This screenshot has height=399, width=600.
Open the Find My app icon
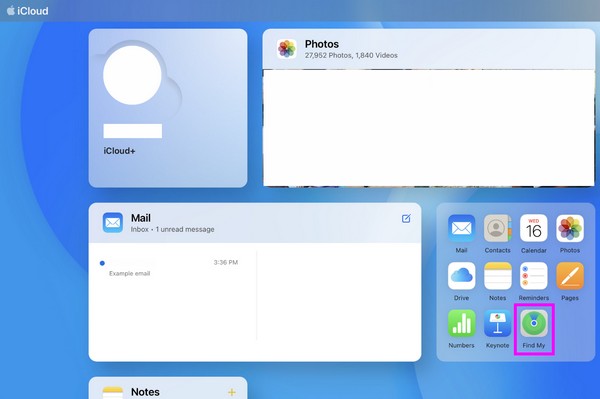pyautogui.click(x=534, y=323)
